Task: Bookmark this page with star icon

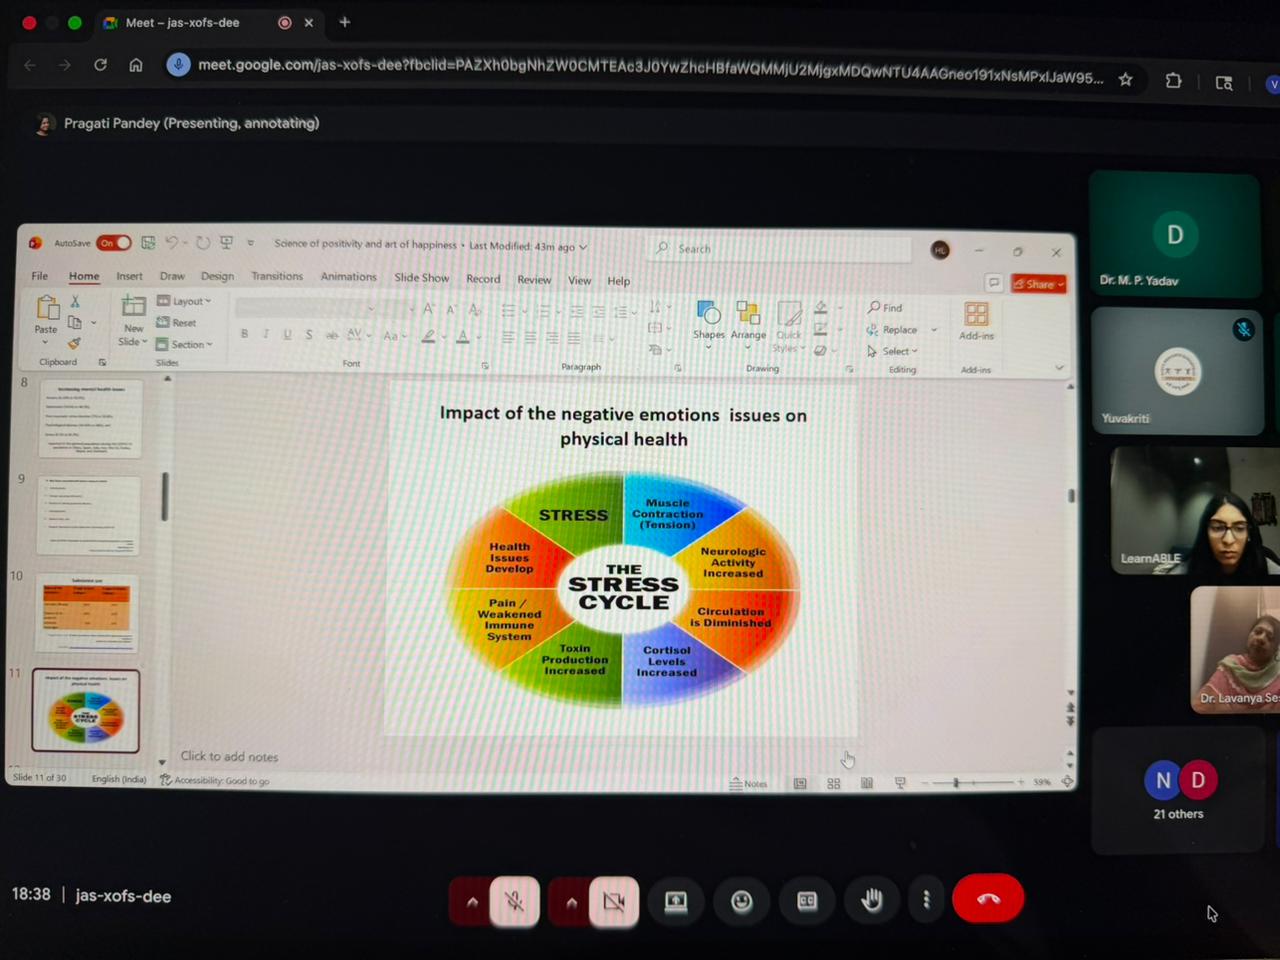Action: pos(1125,79)
